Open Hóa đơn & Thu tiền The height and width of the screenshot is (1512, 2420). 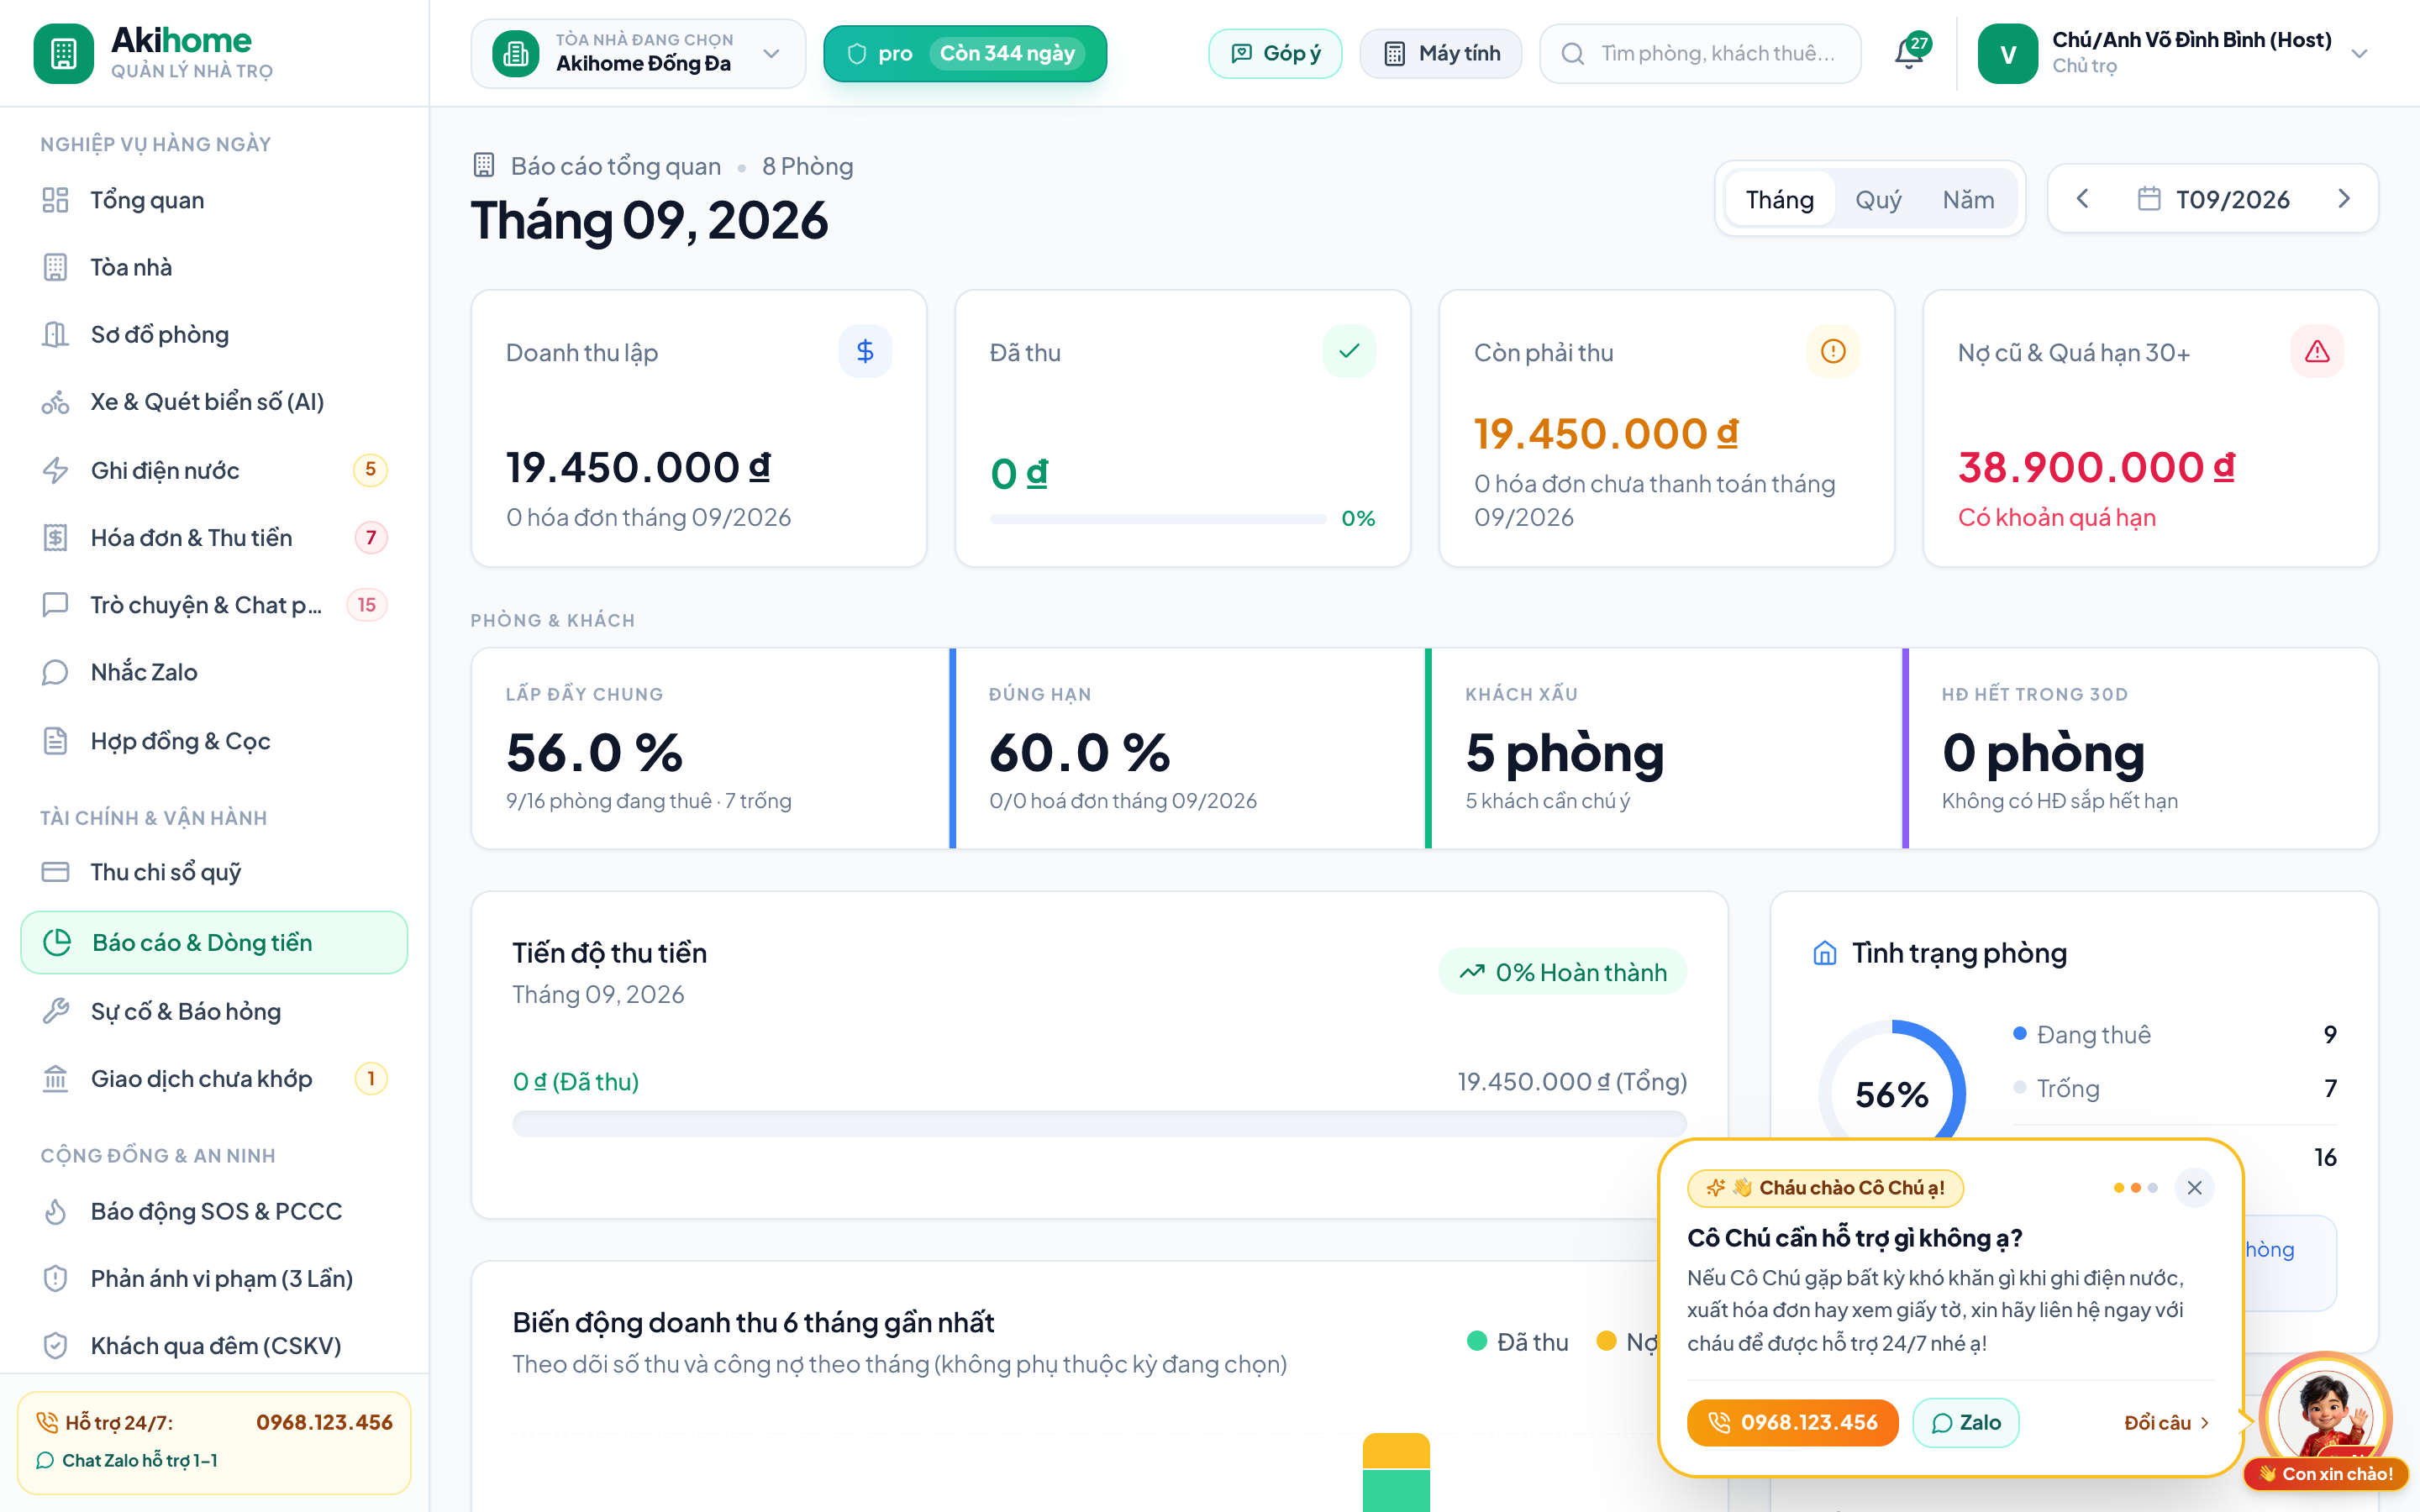214,537
